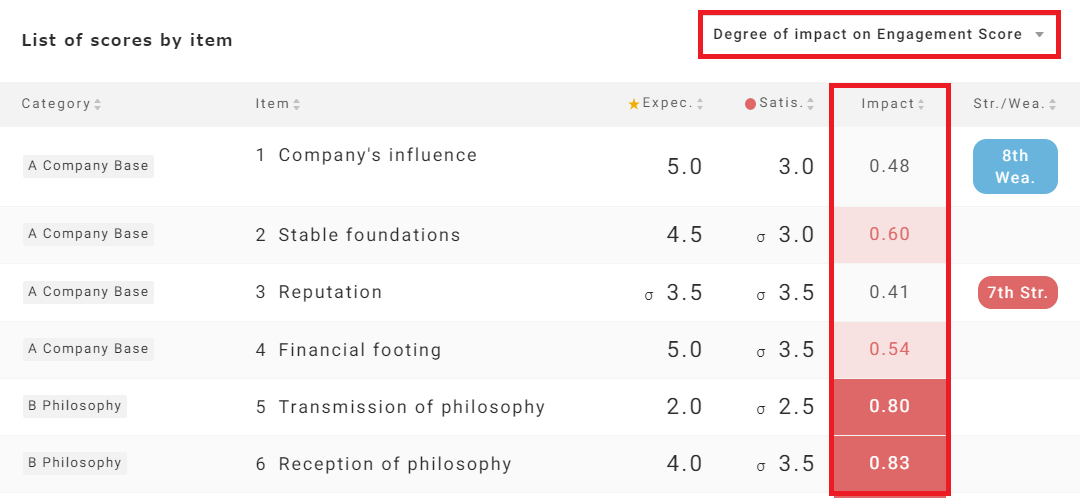This screenshot has width=1080, height=498.
Task: Open Transmission of philosophy item
Action: [x=411, y=407]
